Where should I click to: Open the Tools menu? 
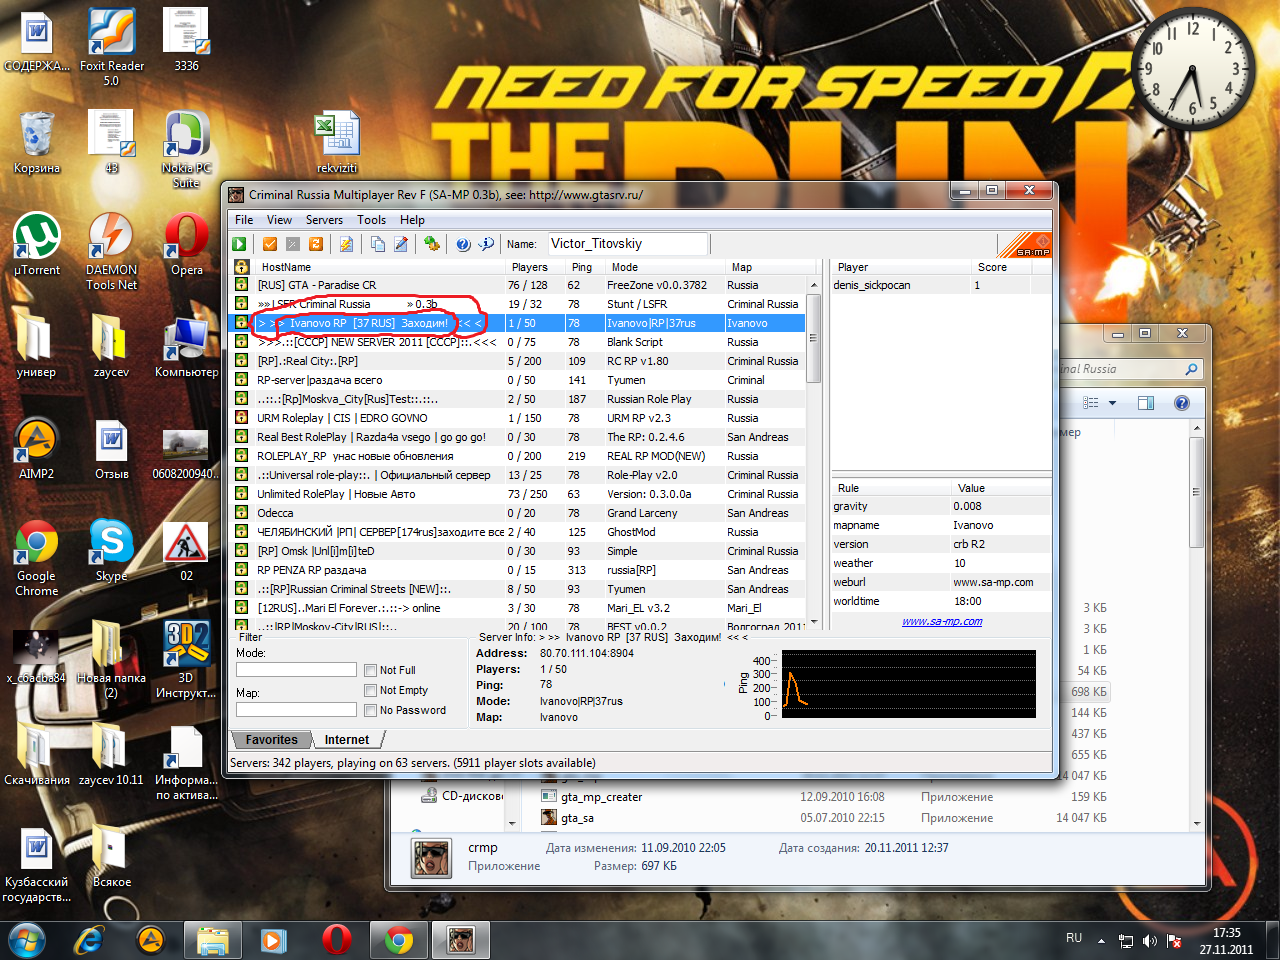pos(371,220)
